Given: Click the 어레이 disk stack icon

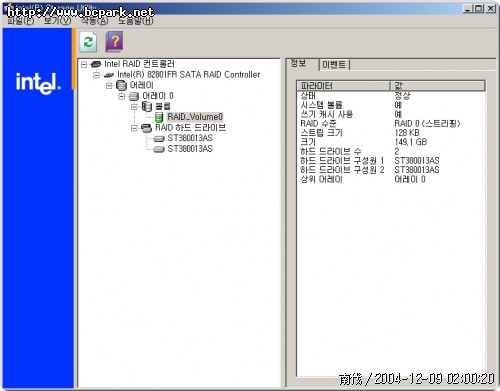Looking at the screenshot, I should pos(121,85).
